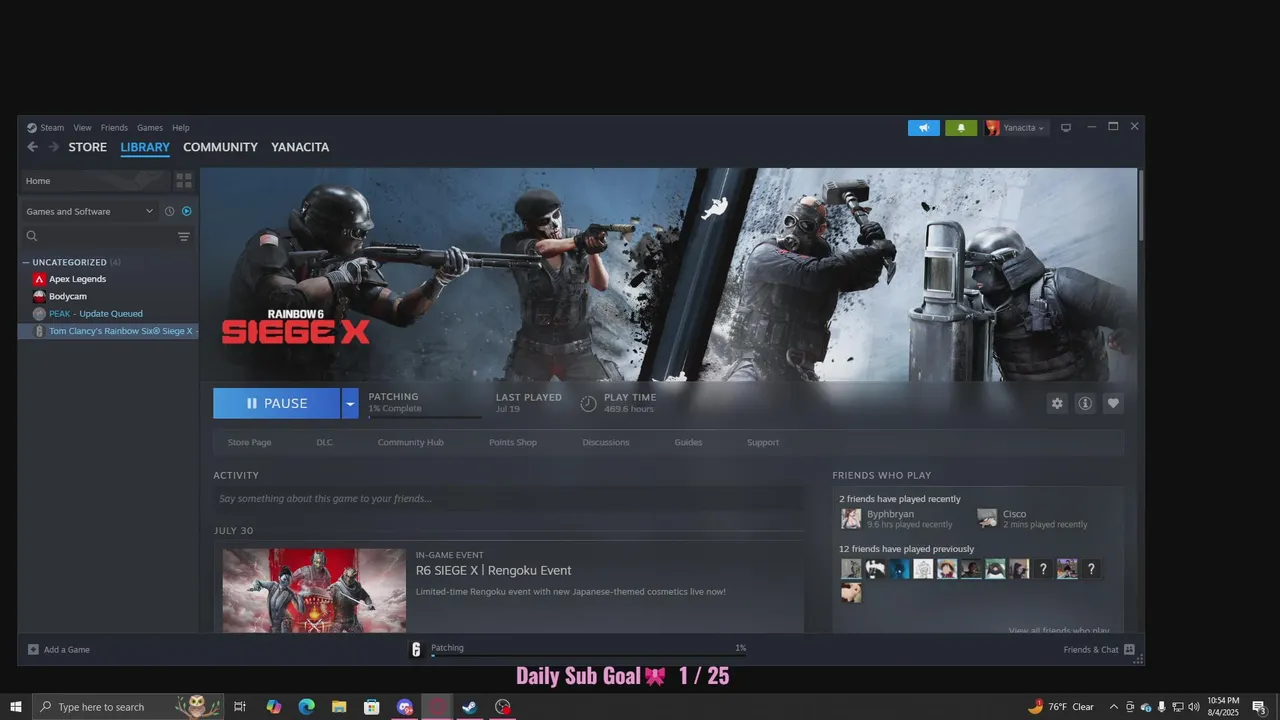Viewport: 1280px width, 720px height.
Task: Open the View menu
Action: point(82,128)
